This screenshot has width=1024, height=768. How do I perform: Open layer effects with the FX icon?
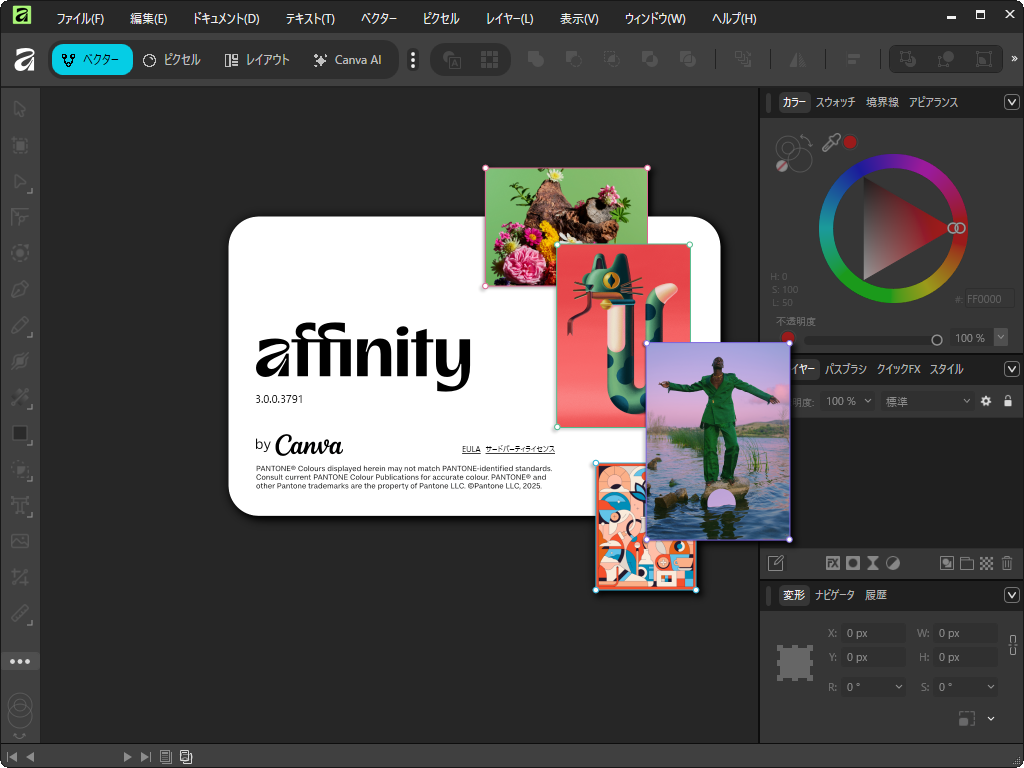point(833,563)
